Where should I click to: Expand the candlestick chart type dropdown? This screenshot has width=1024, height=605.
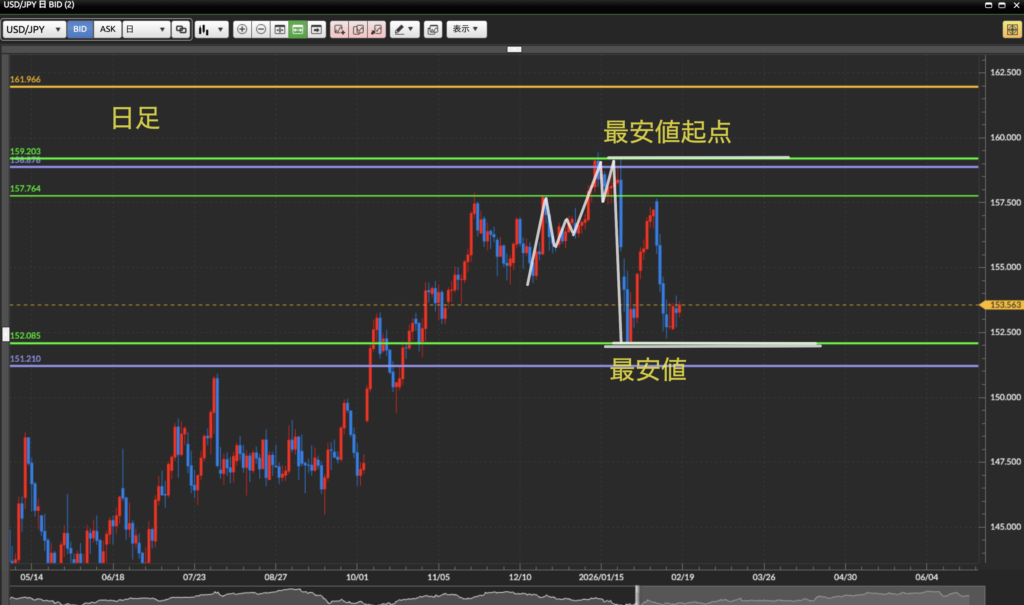(x=208, y=30)
